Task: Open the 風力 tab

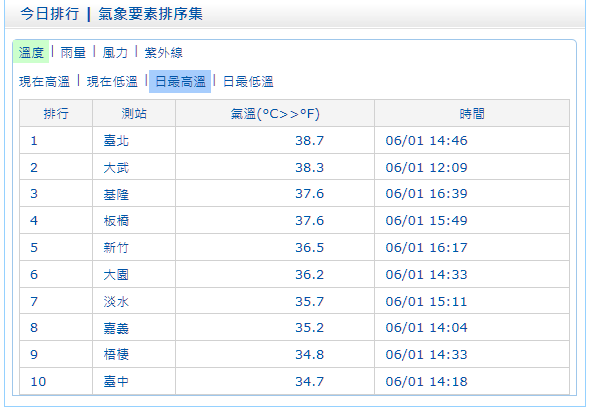Action: 115,52
